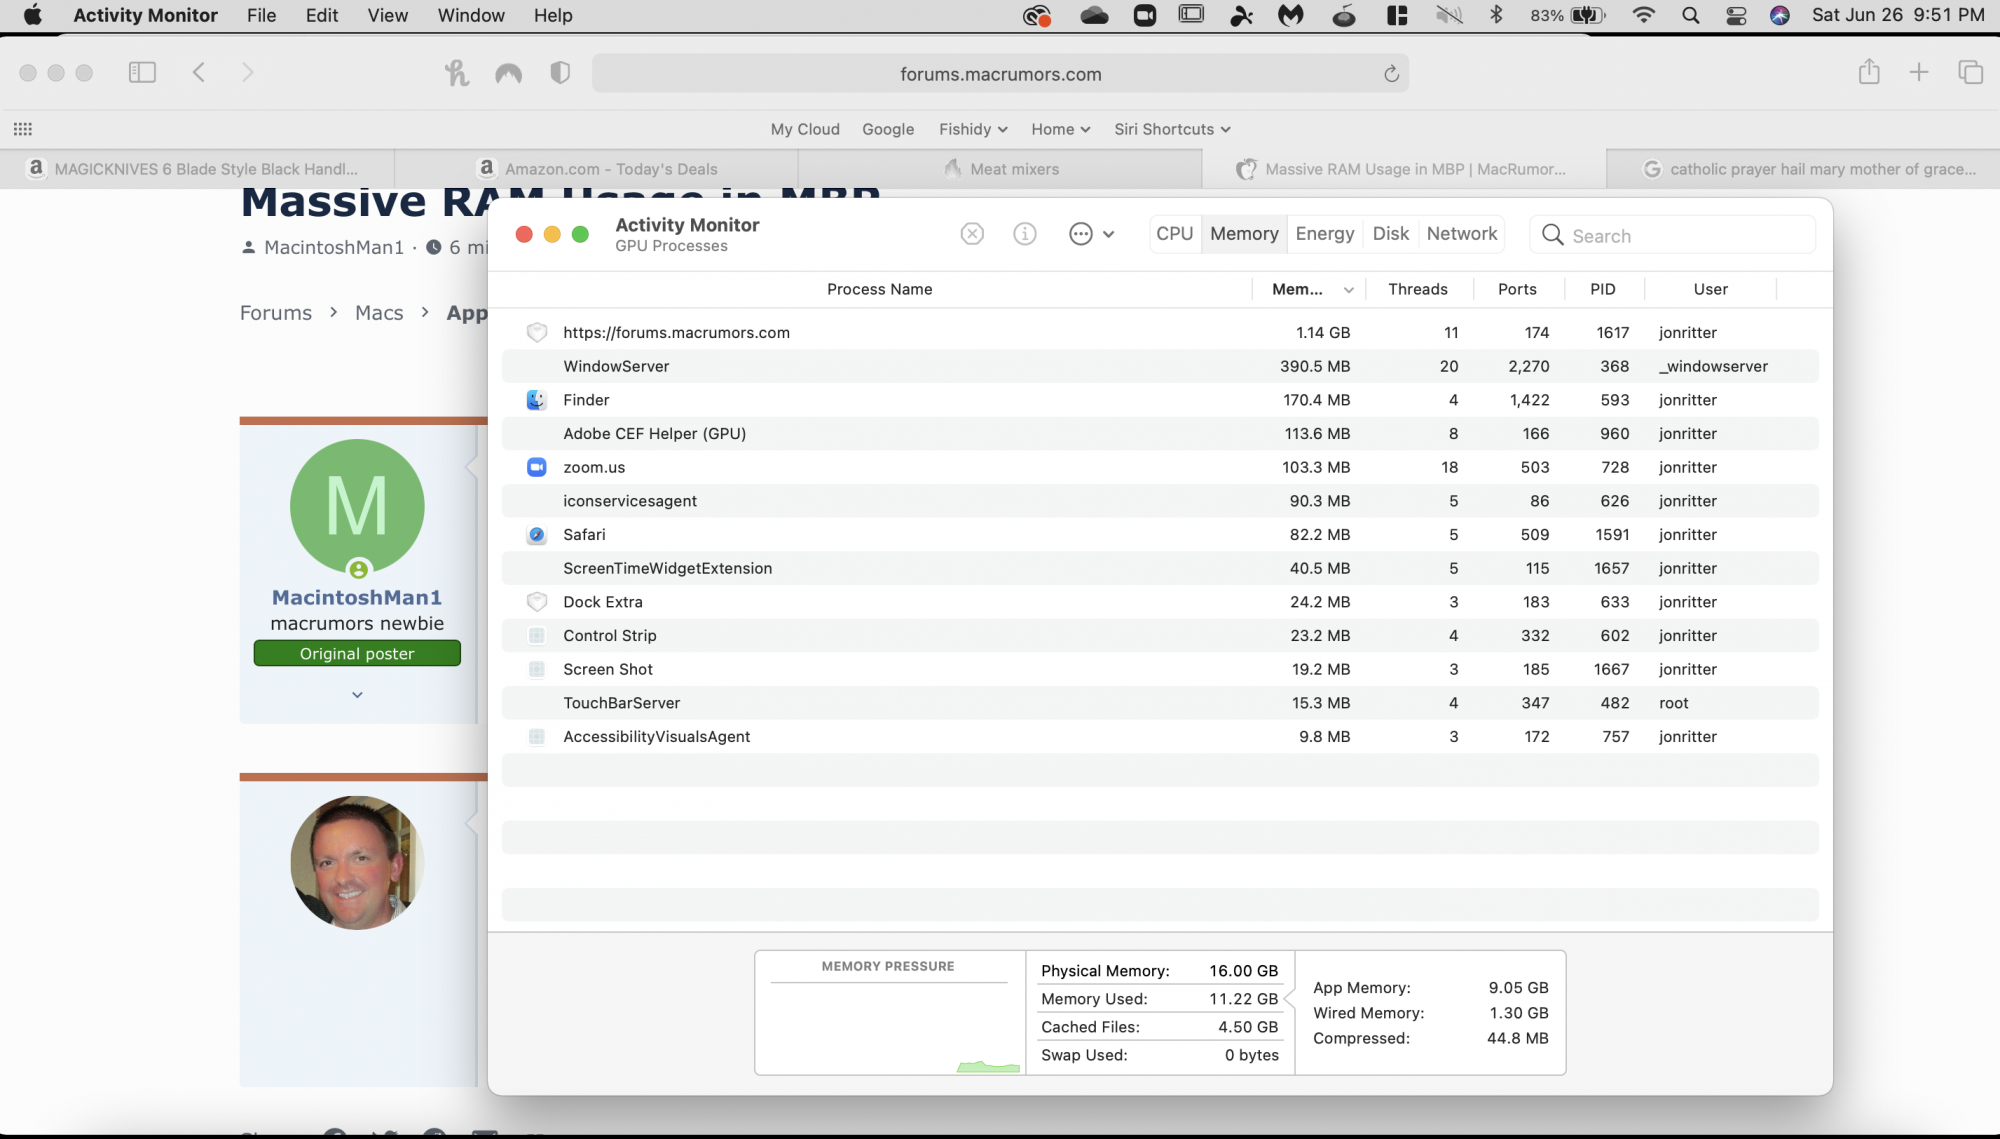Open Safari tab overview icon
This screenshot has height=1139, width=2000.
pos(1970,72)
